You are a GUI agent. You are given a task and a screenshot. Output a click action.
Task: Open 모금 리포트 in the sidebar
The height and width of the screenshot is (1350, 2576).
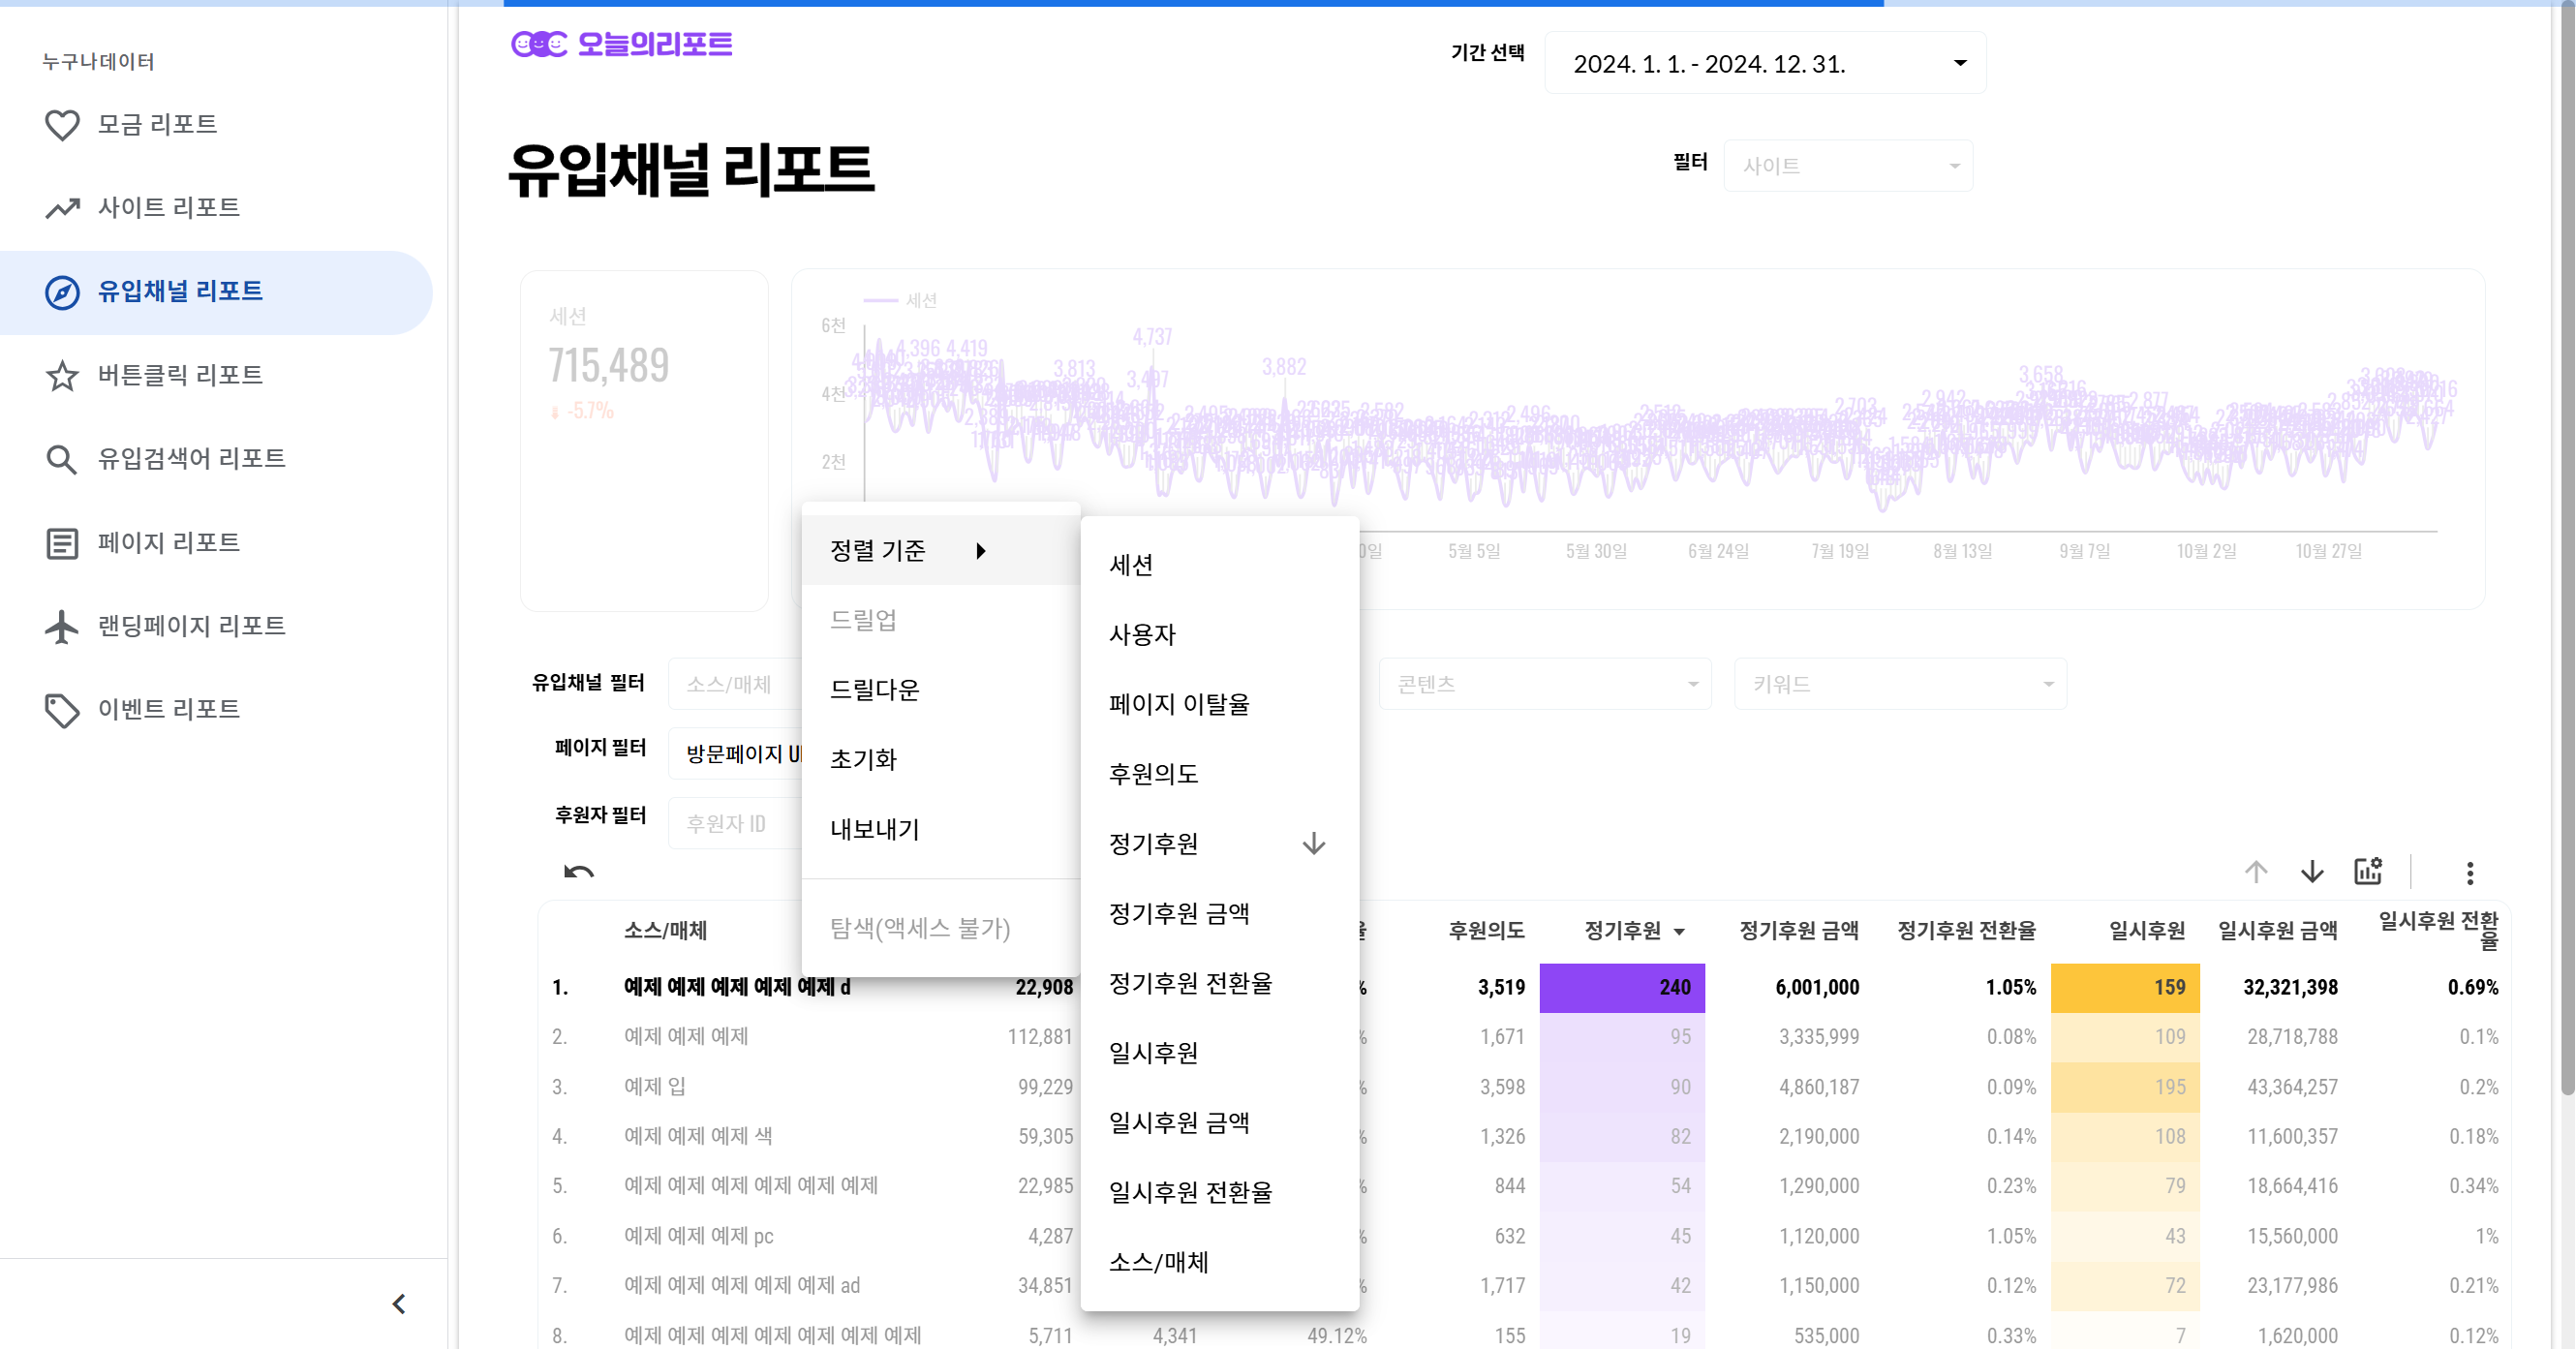click(216, 125)
